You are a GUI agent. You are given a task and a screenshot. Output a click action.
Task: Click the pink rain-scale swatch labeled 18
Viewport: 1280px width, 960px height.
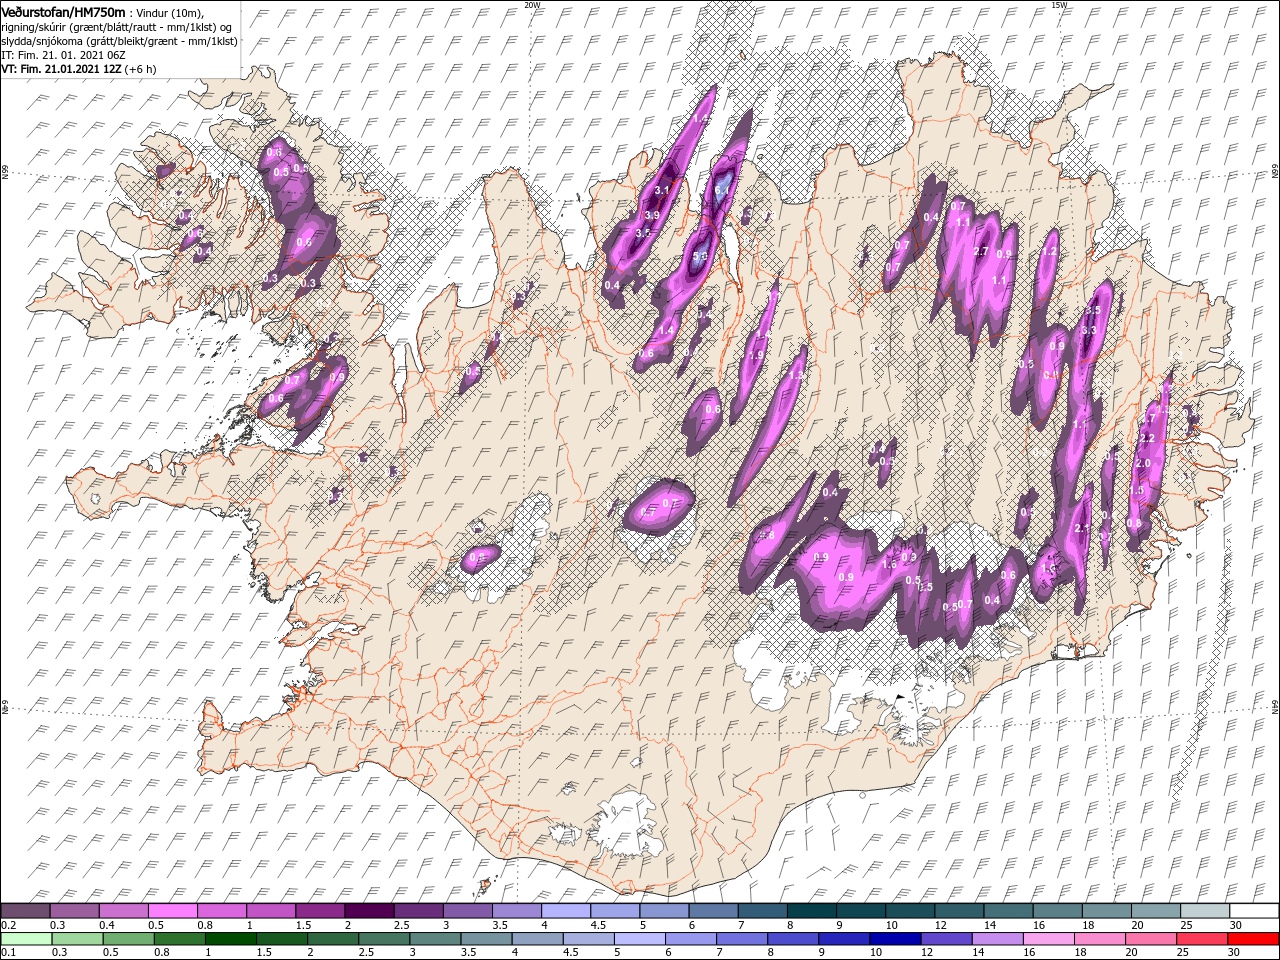(1099, 939)
